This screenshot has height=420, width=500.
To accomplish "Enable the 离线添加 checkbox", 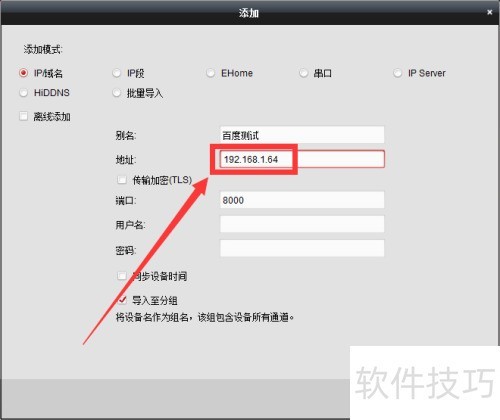I will 23,116.
